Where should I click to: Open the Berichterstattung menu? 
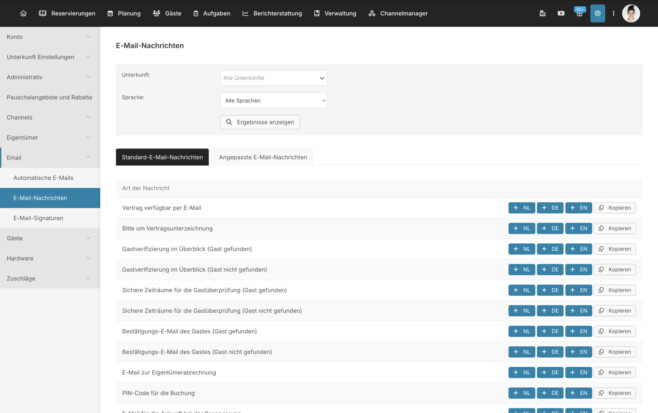272,13
